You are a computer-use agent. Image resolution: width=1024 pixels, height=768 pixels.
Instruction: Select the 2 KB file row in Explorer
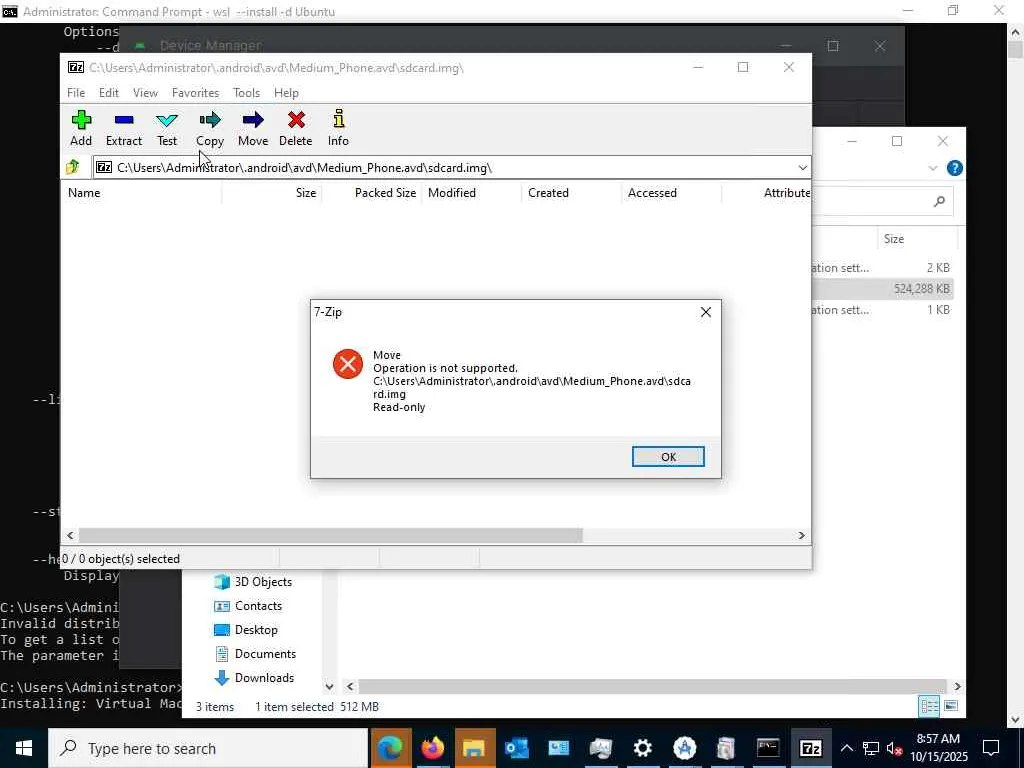tap(882, 268)
